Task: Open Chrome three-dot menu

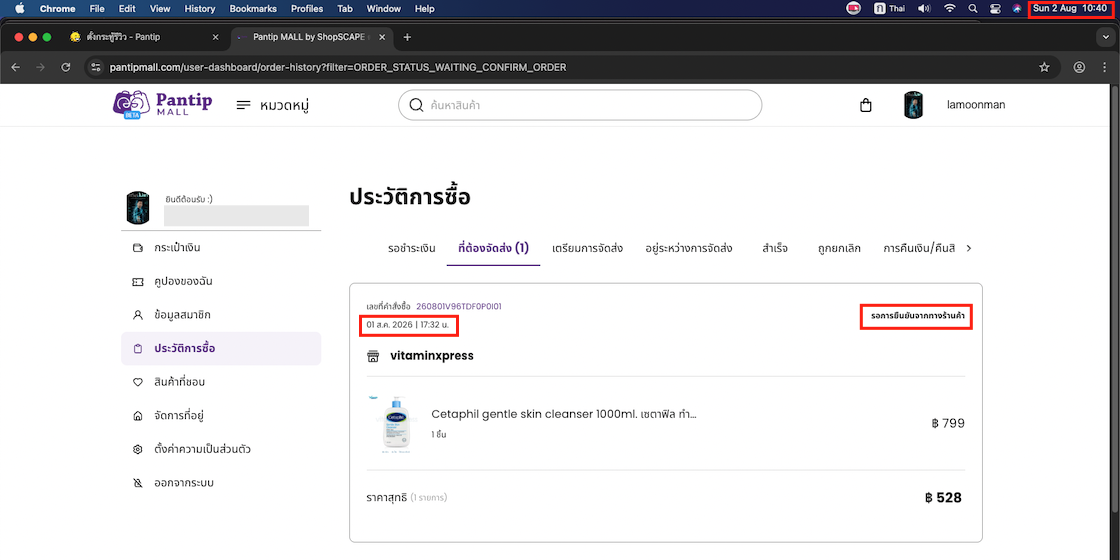Action: pos(1104,67)
